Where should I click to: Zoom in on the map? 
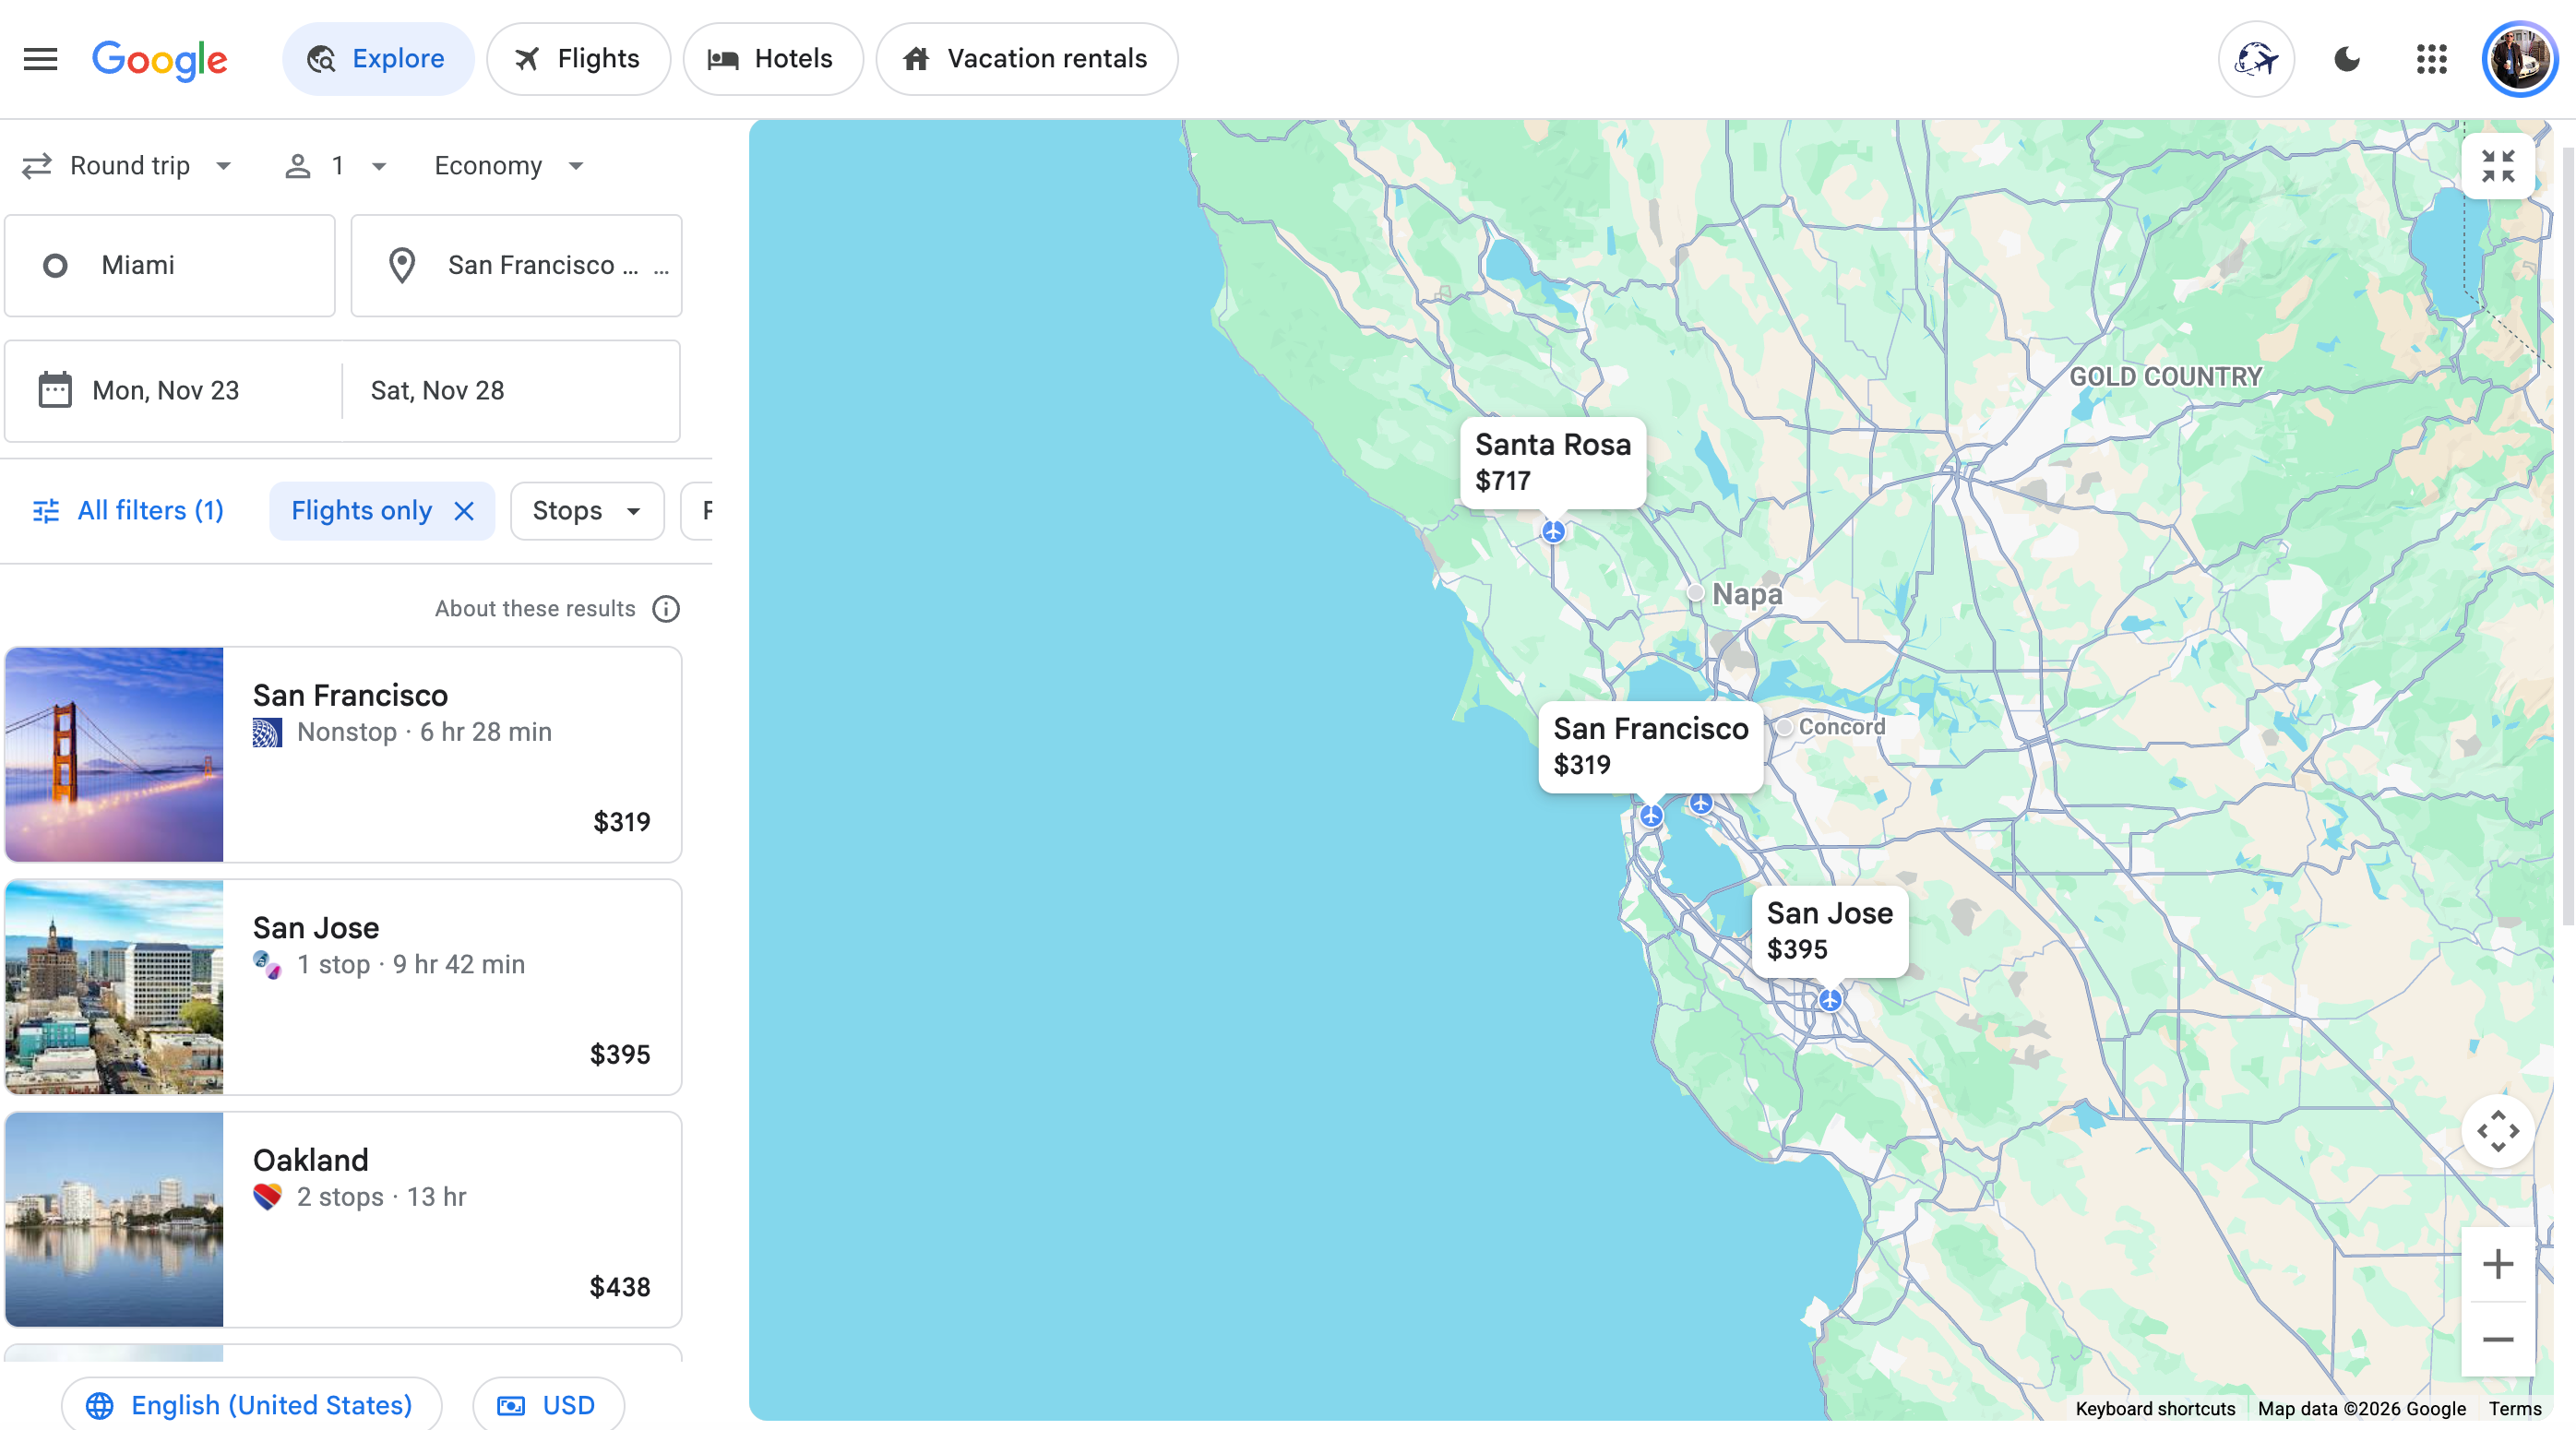pyautogui.click(x=2497, y=1264)
